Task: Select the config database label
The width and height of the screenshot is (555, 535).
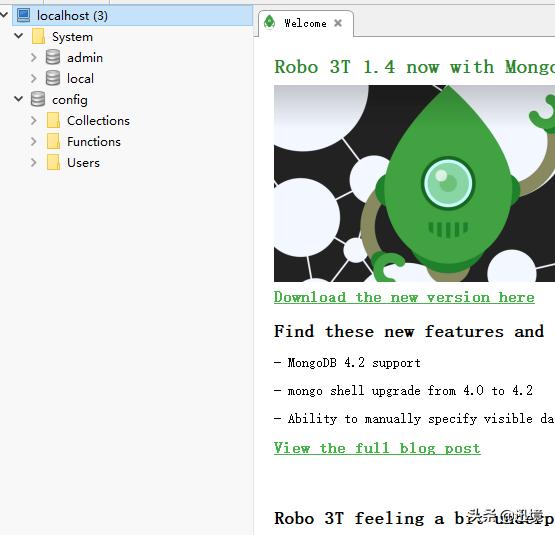Action: coord(70,100)
